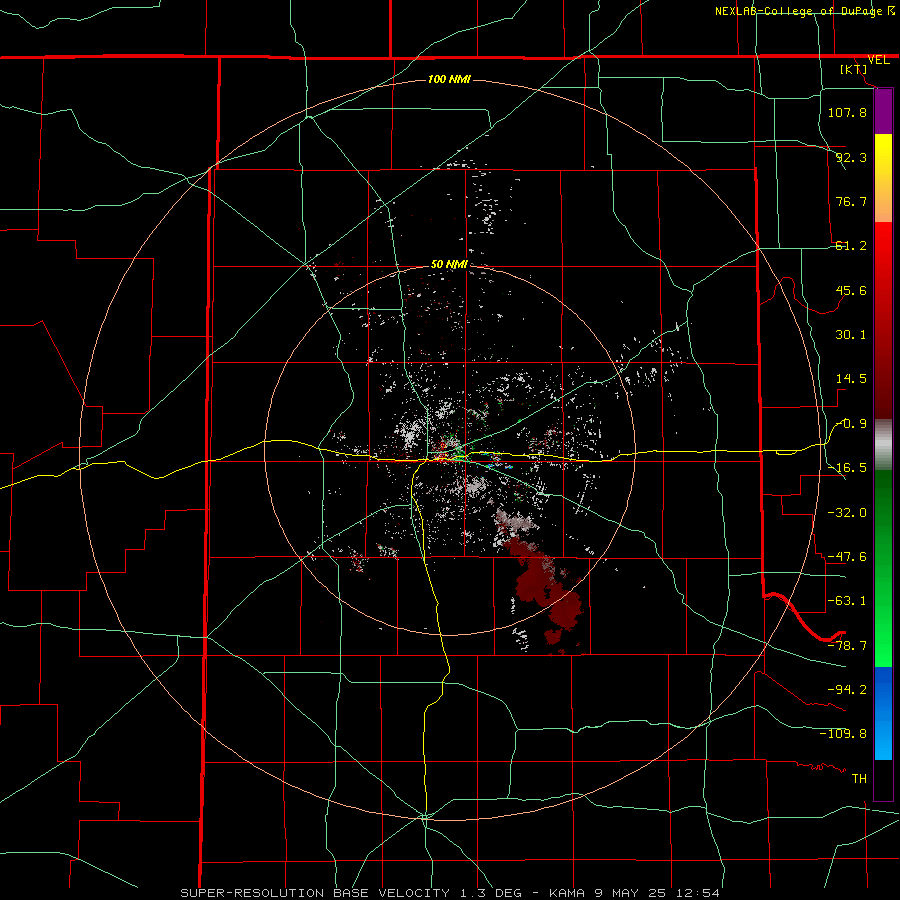The width and height of the screenshot is (900, 900).
Task: Click the -63.1 velocity scale value
Action: pos(847,601)
